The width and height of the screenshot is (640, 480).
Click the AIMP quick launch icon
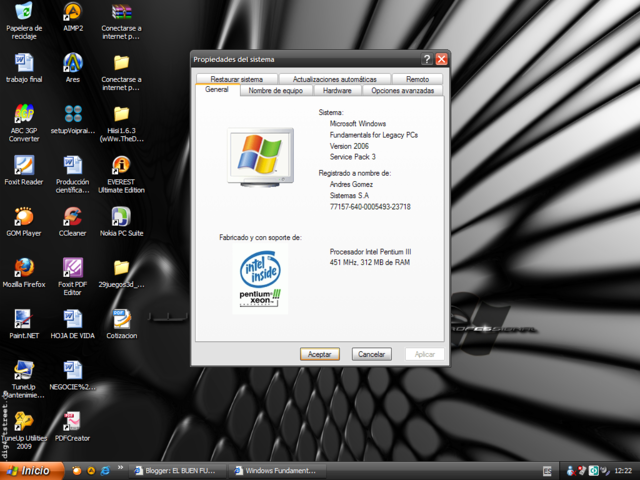[91, 471]
